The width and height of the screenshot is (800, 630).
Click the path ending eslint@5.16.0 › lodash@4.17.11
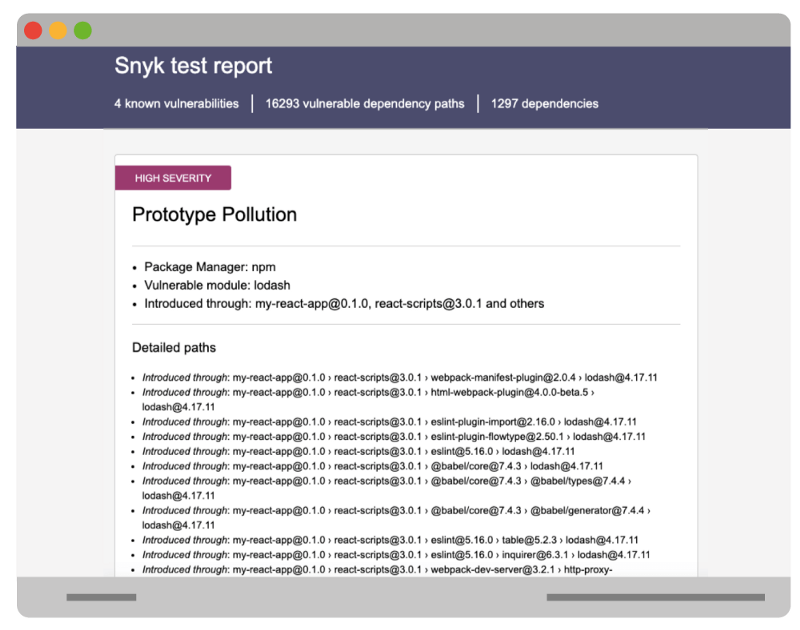coord(358,451)
